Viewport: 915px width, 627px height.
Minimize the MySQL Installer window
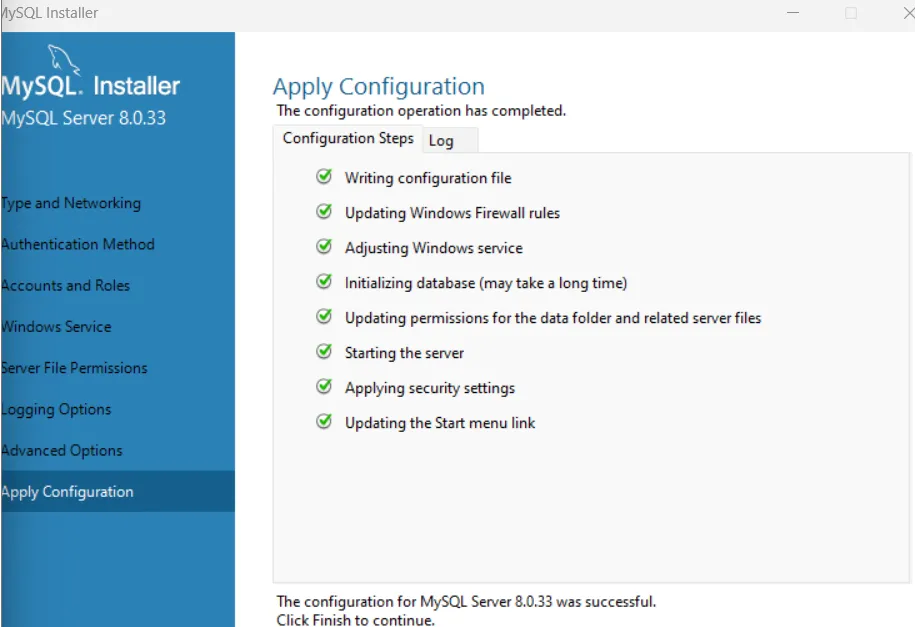(792, 13)
